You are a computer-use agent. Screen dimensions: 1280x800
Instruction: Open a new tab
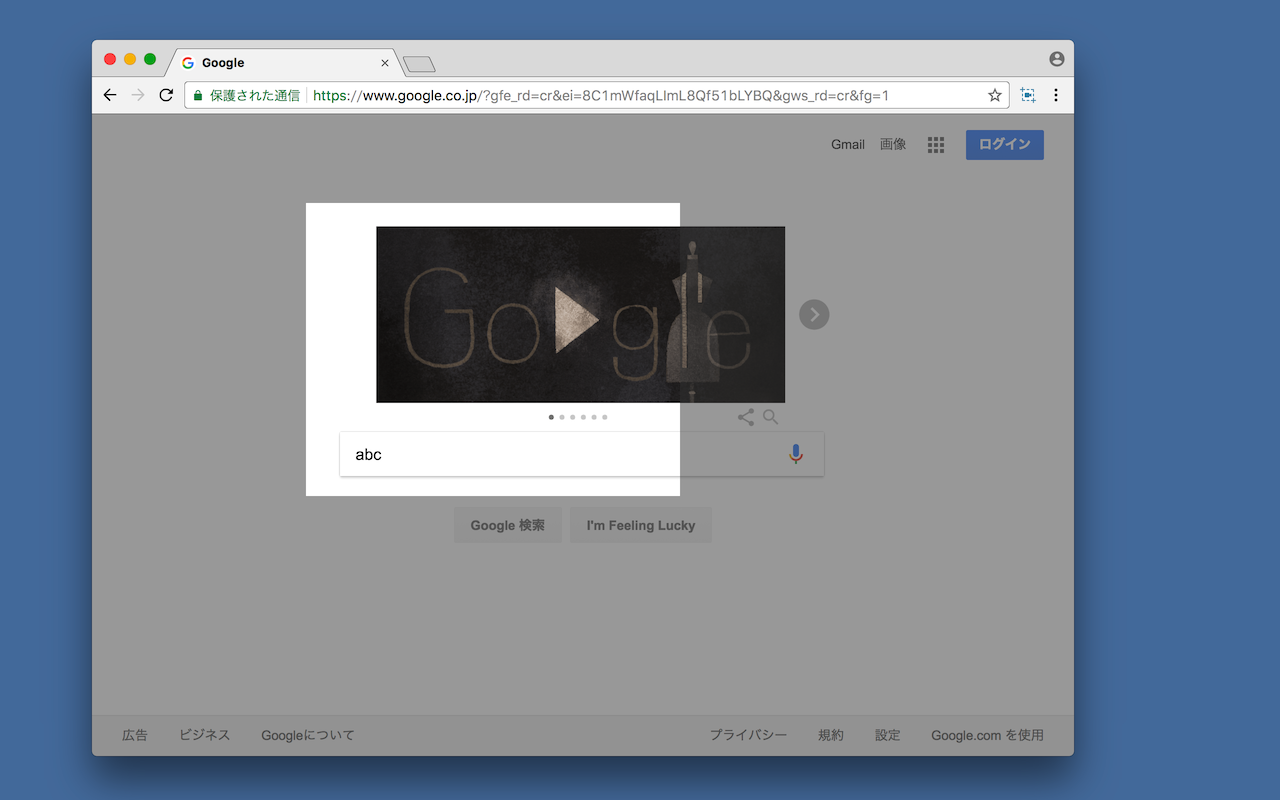420,65
